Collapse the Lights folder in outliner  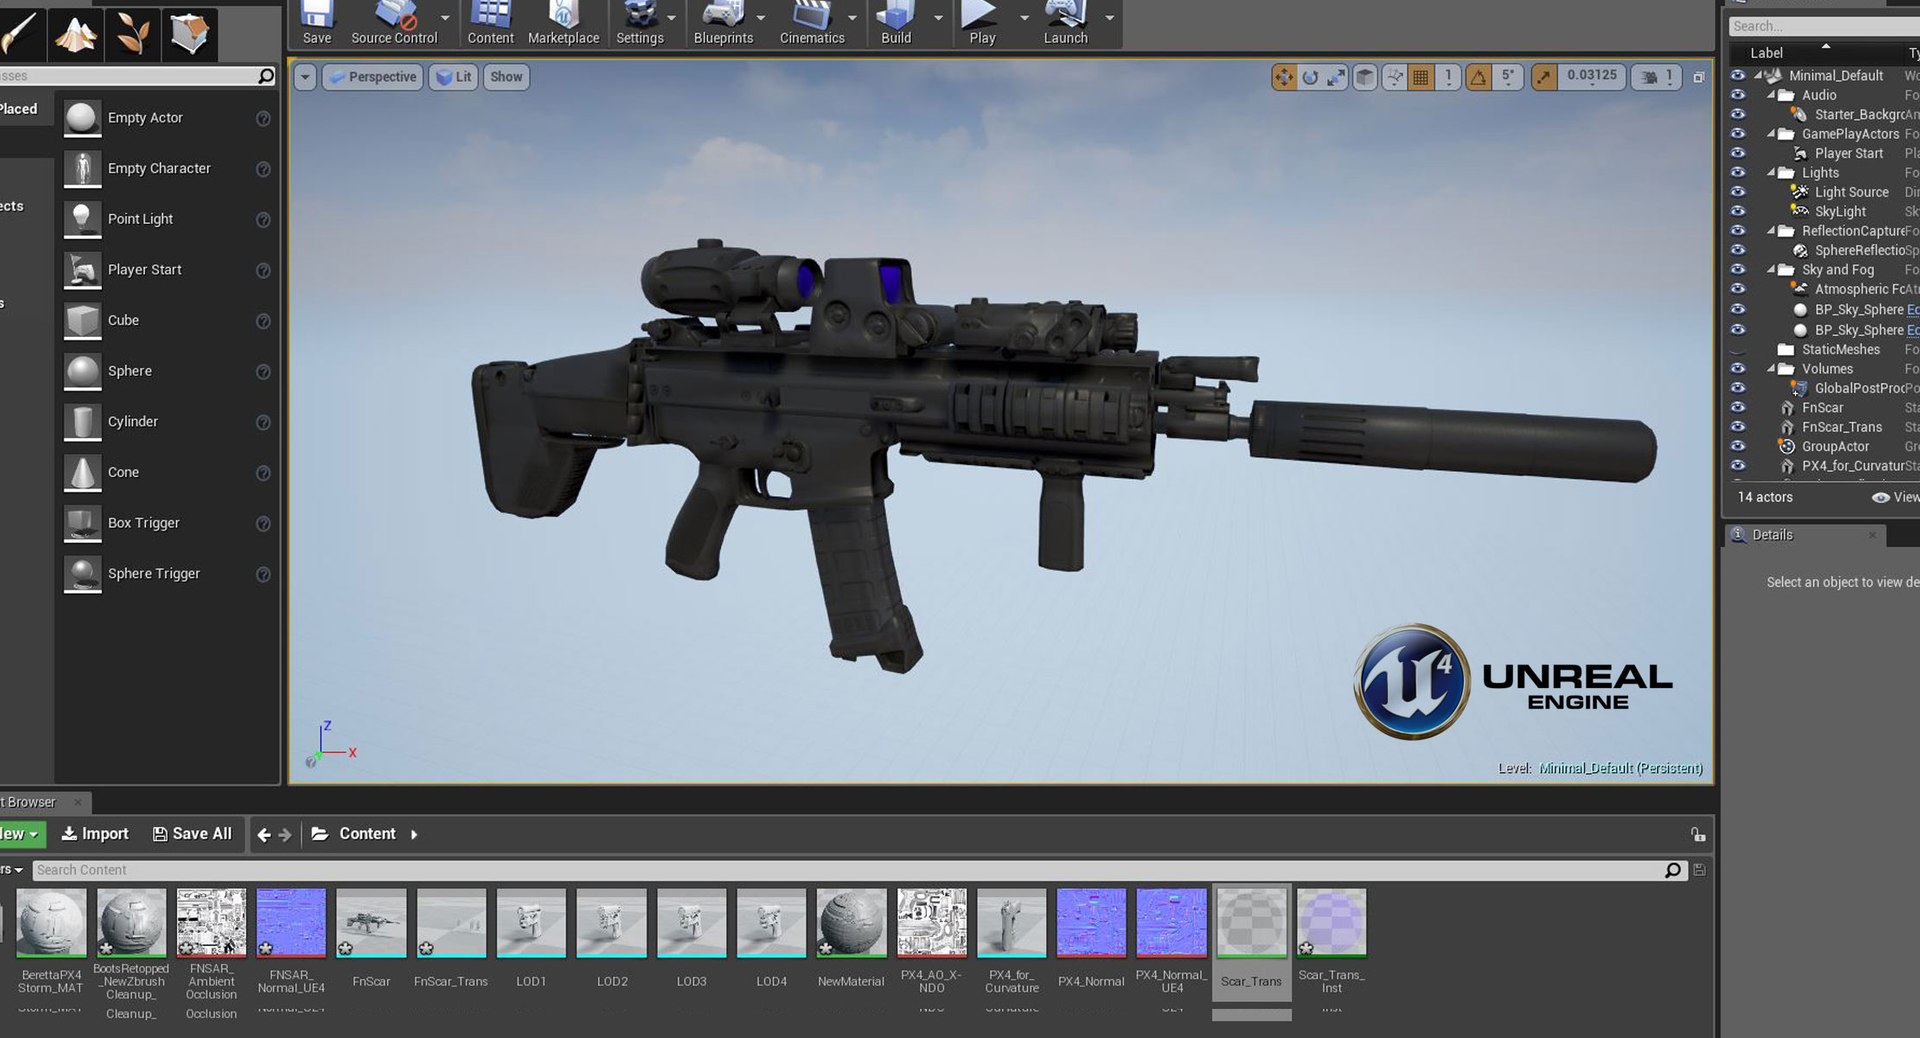pyautogui.click(x=1771, y=172)
